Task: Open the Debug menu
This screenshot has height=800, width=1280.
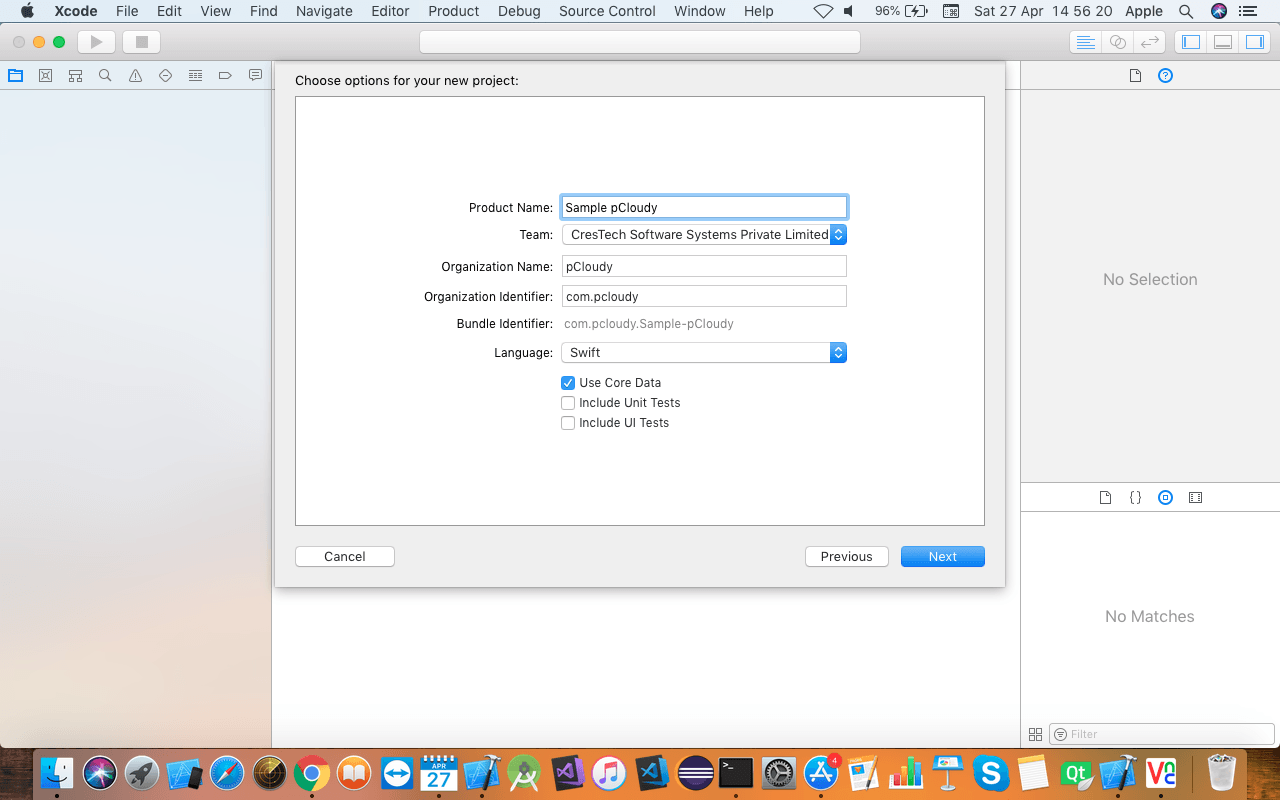Action: [519, 11]
